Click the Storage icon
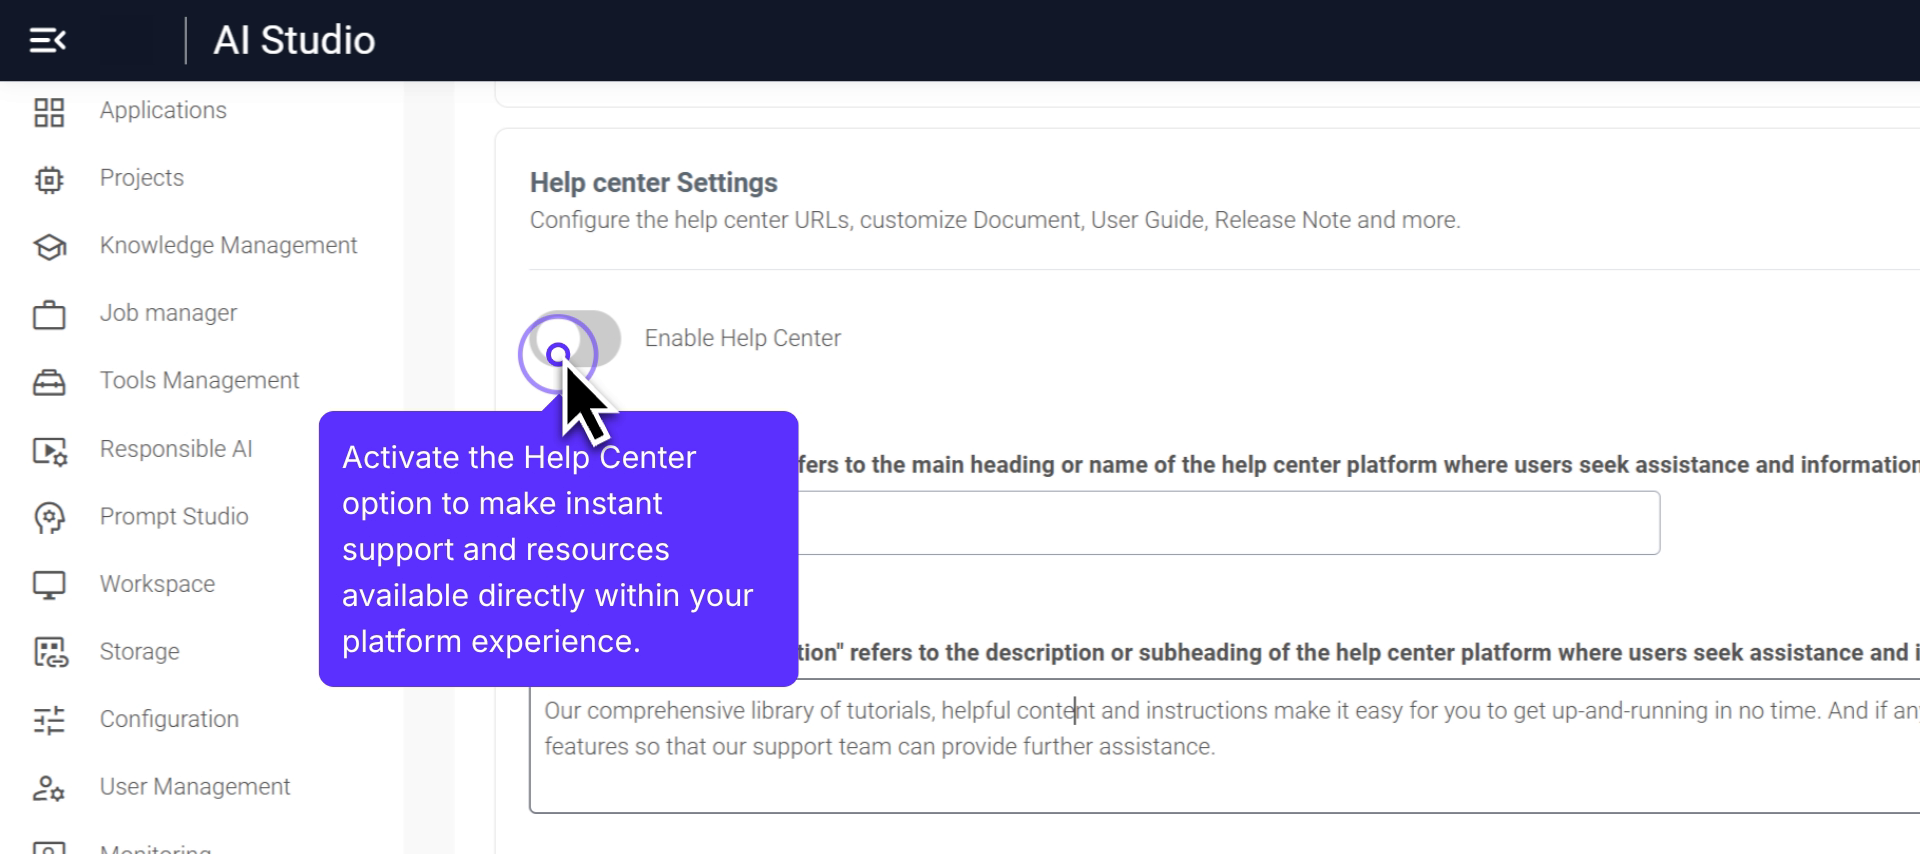 50,652
